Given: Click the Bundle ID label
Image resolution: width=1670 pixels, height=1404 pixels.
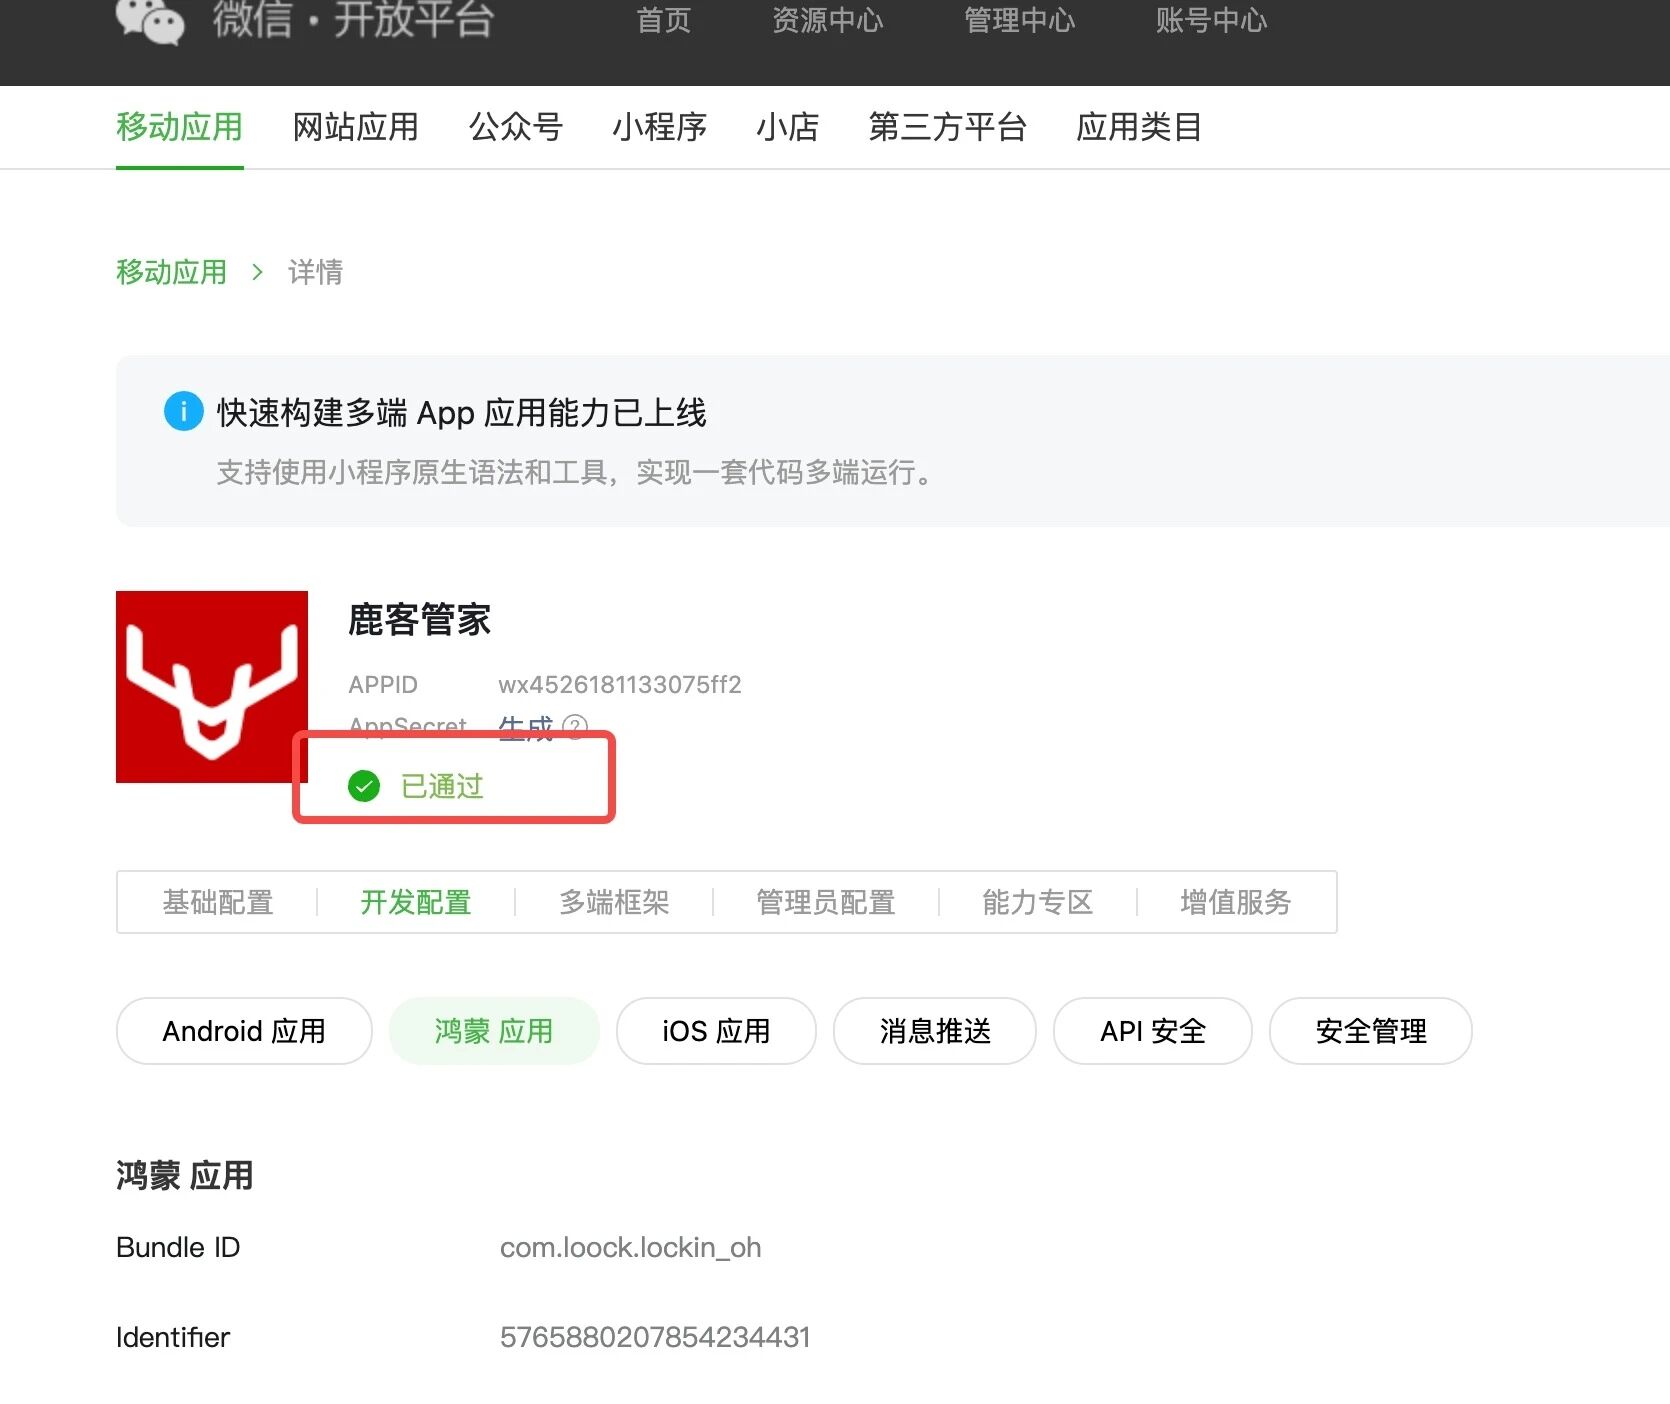Looking at the screenshot, I should (x=178, y=1248).
